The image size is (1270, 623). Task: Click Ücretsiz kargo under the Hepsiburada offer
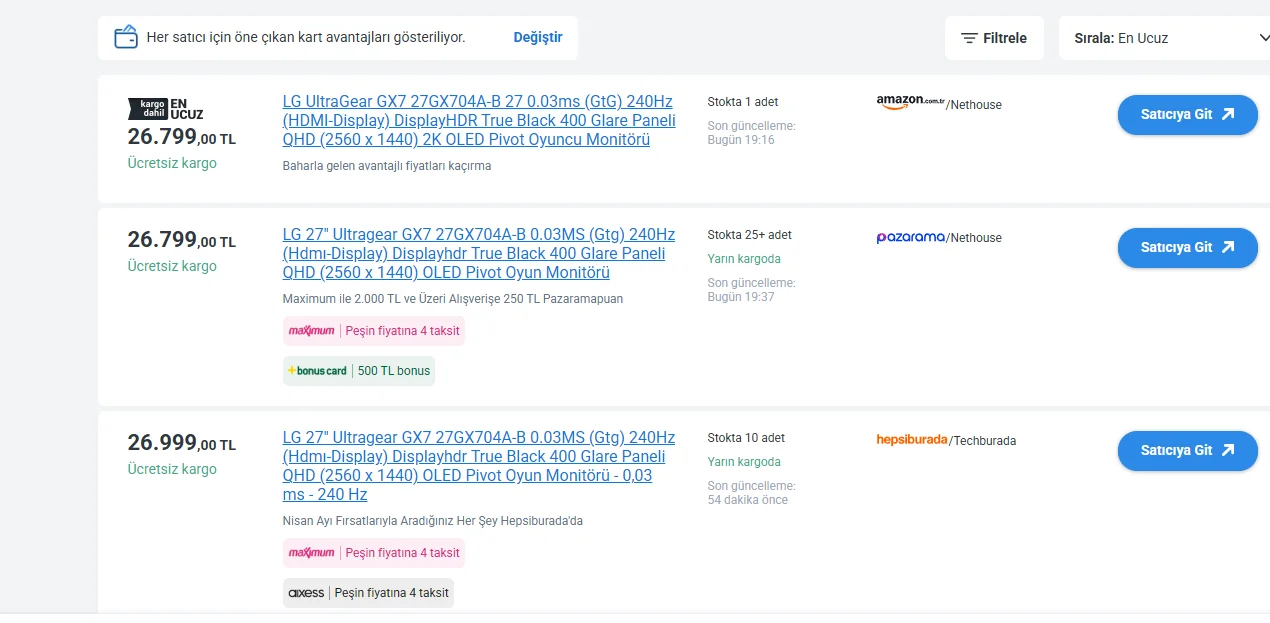point(172,469)
